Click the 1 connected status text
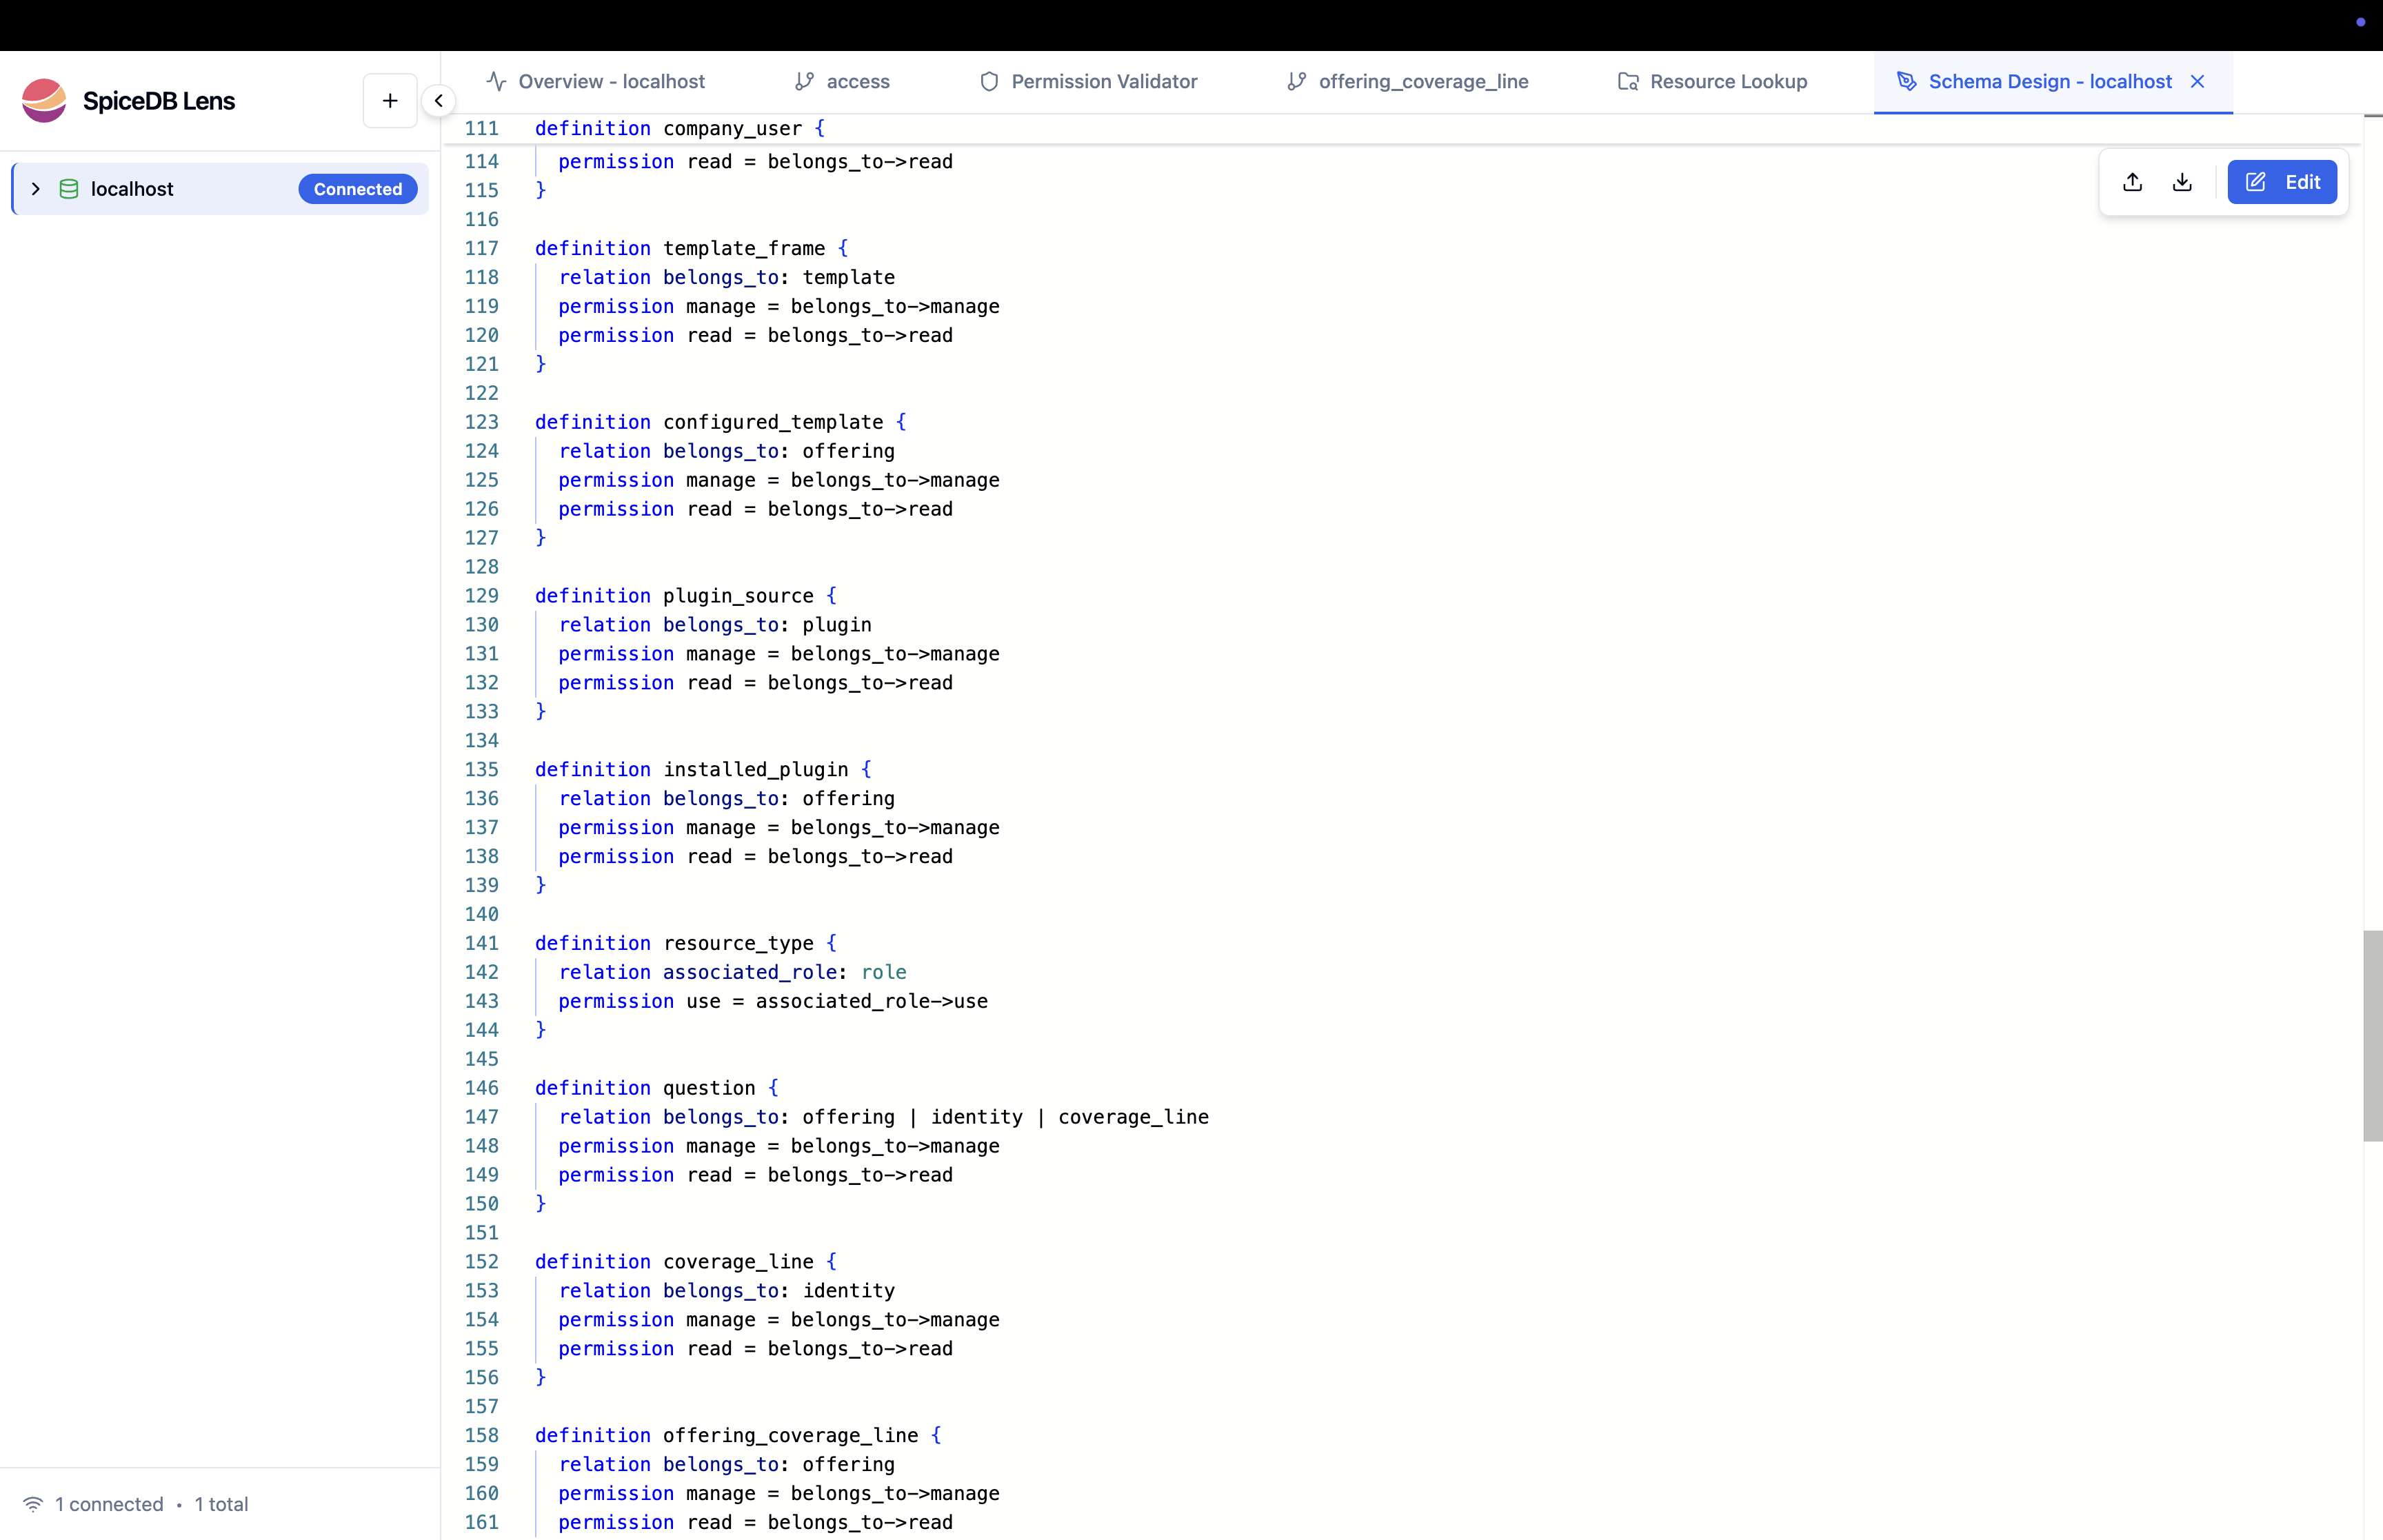The height and width of the screenshot is (1540, 2383). pos(109,1503)
